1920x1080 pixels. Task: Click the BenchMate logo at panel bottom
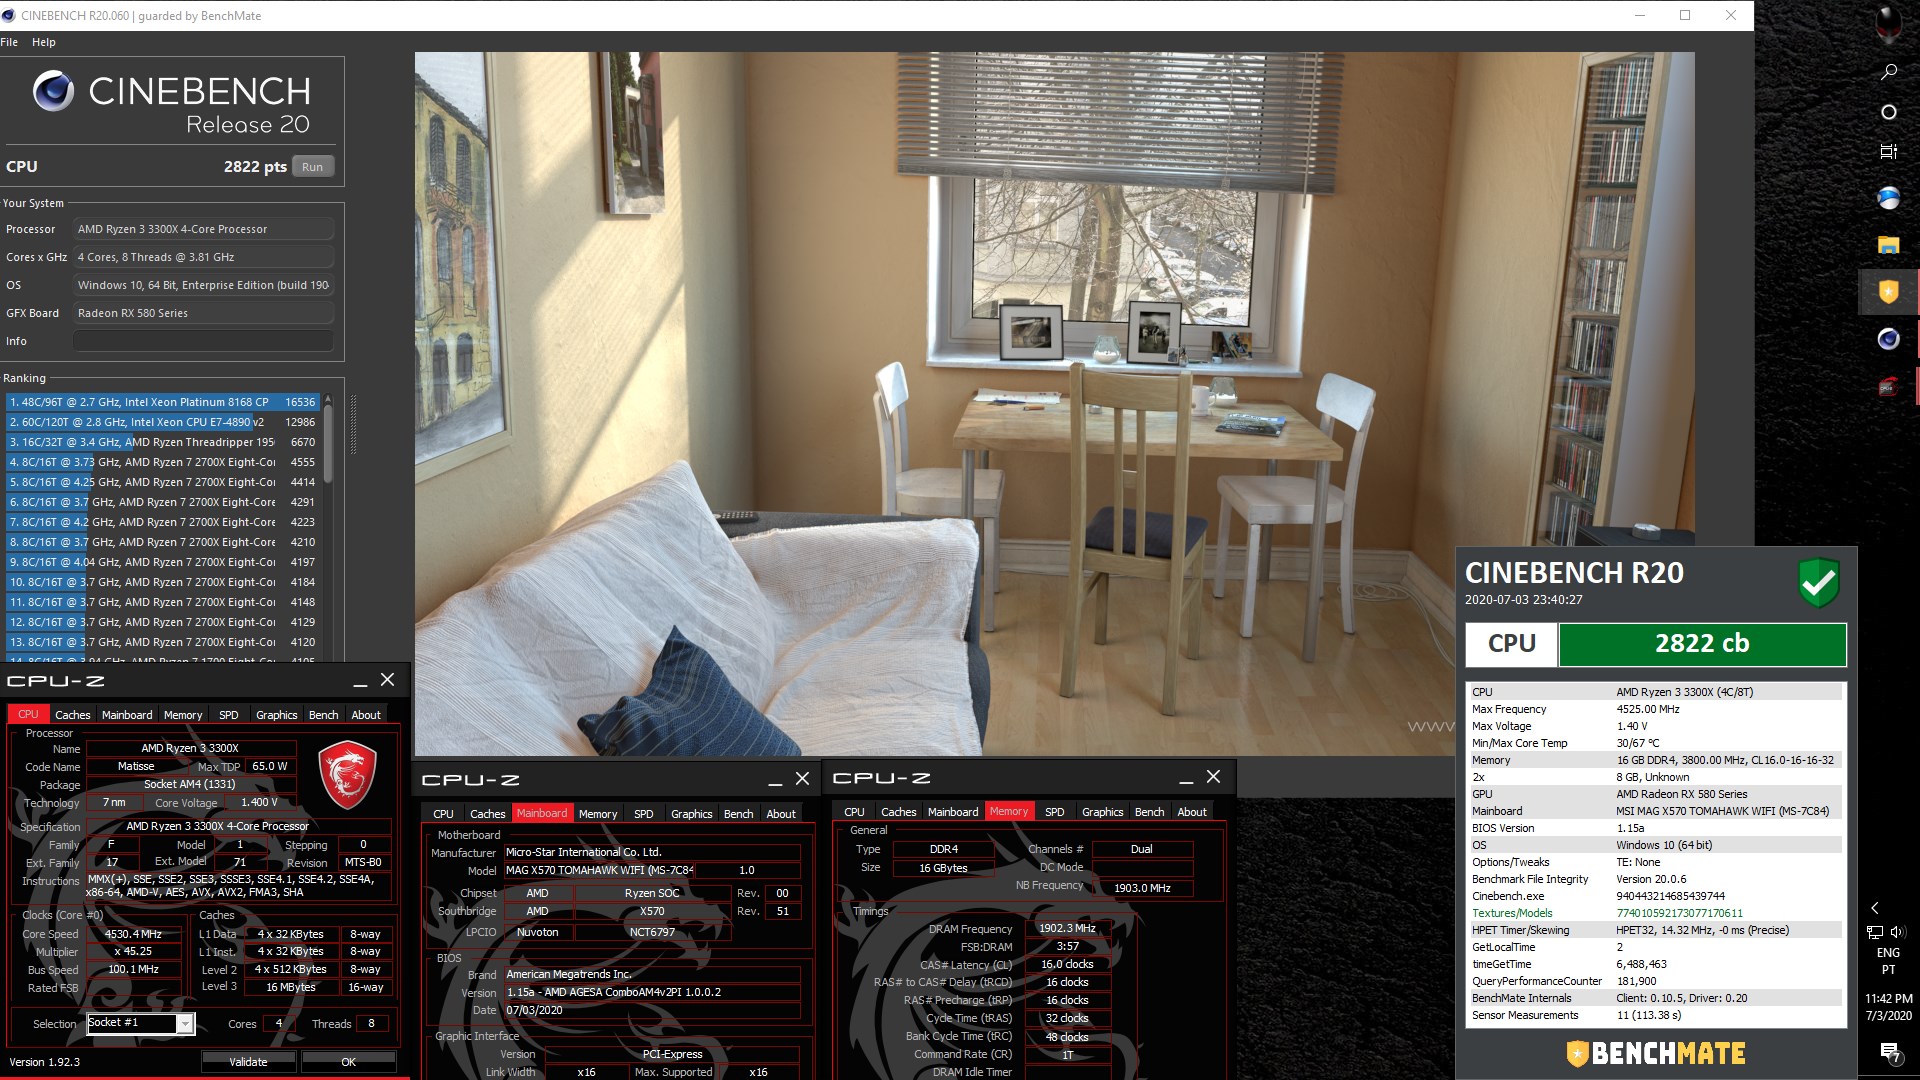1656,1054
